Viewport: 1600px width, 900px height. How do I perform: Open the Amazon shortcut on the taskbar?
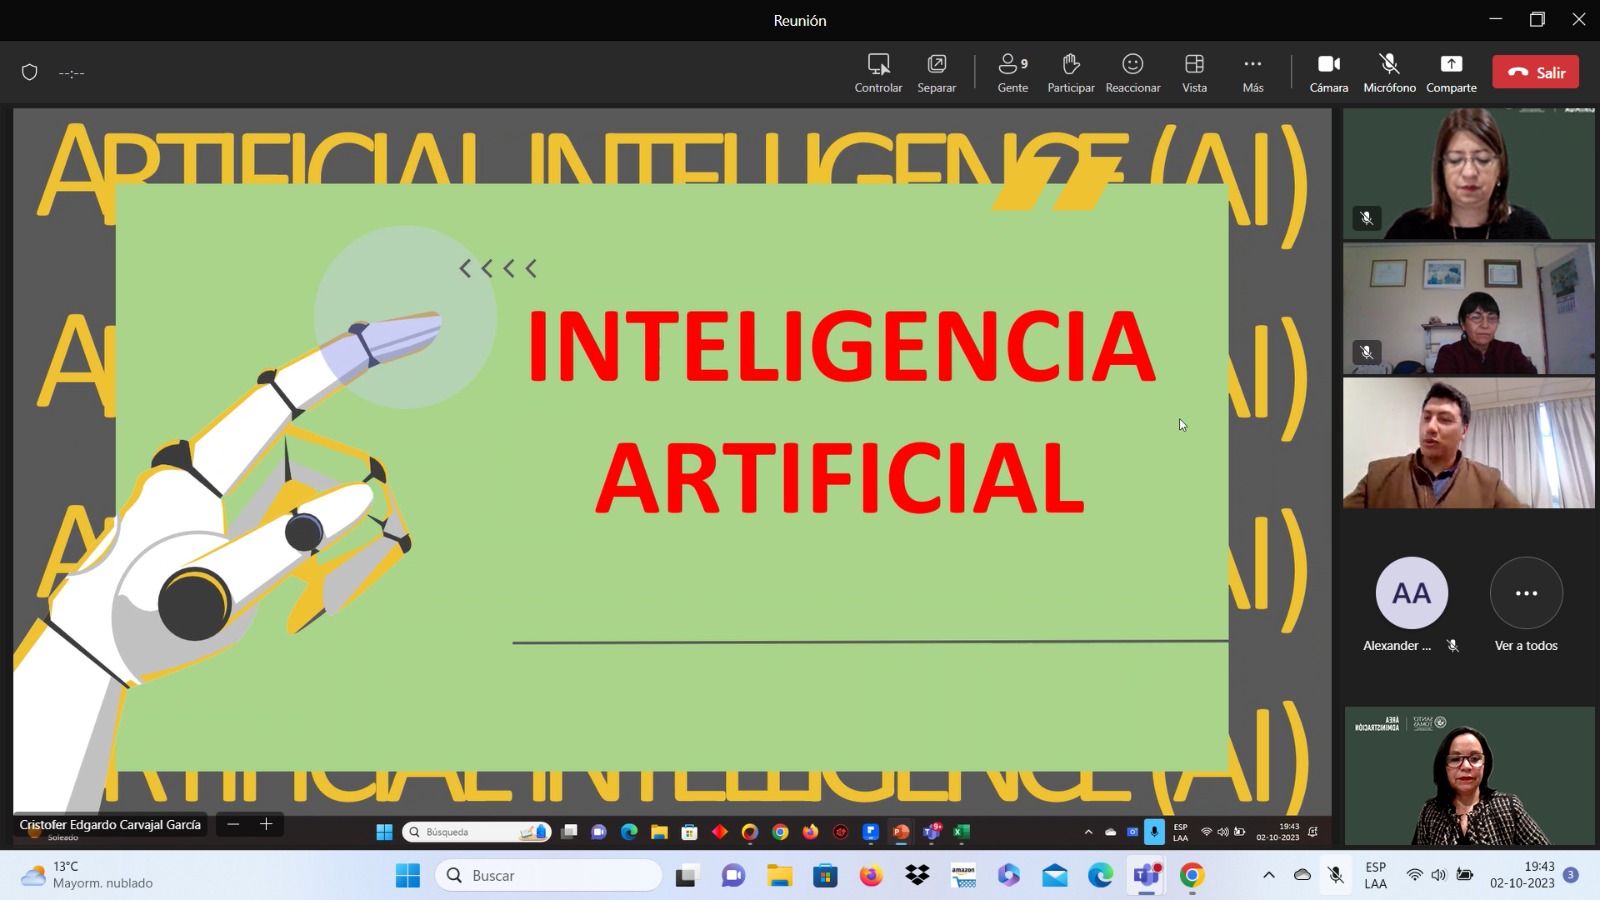[963, 876]
